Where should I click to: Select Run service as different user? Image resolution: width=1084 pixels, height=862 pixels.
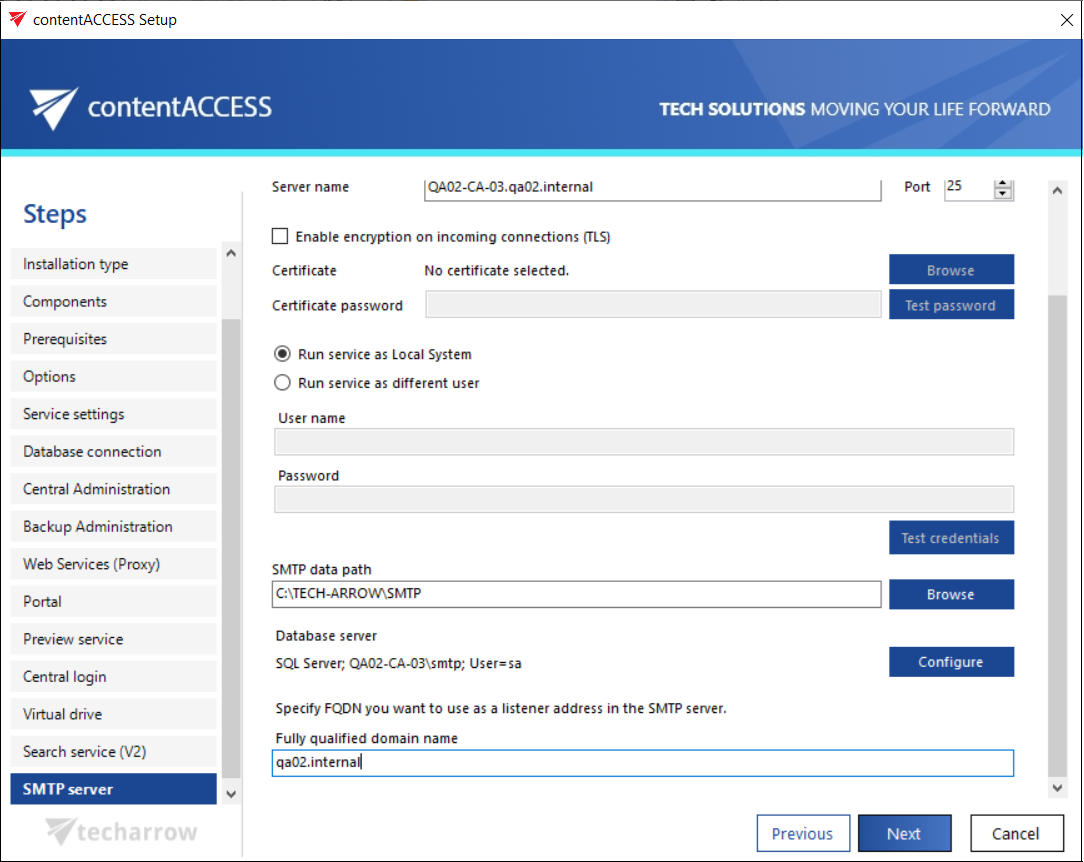[283, 383]
